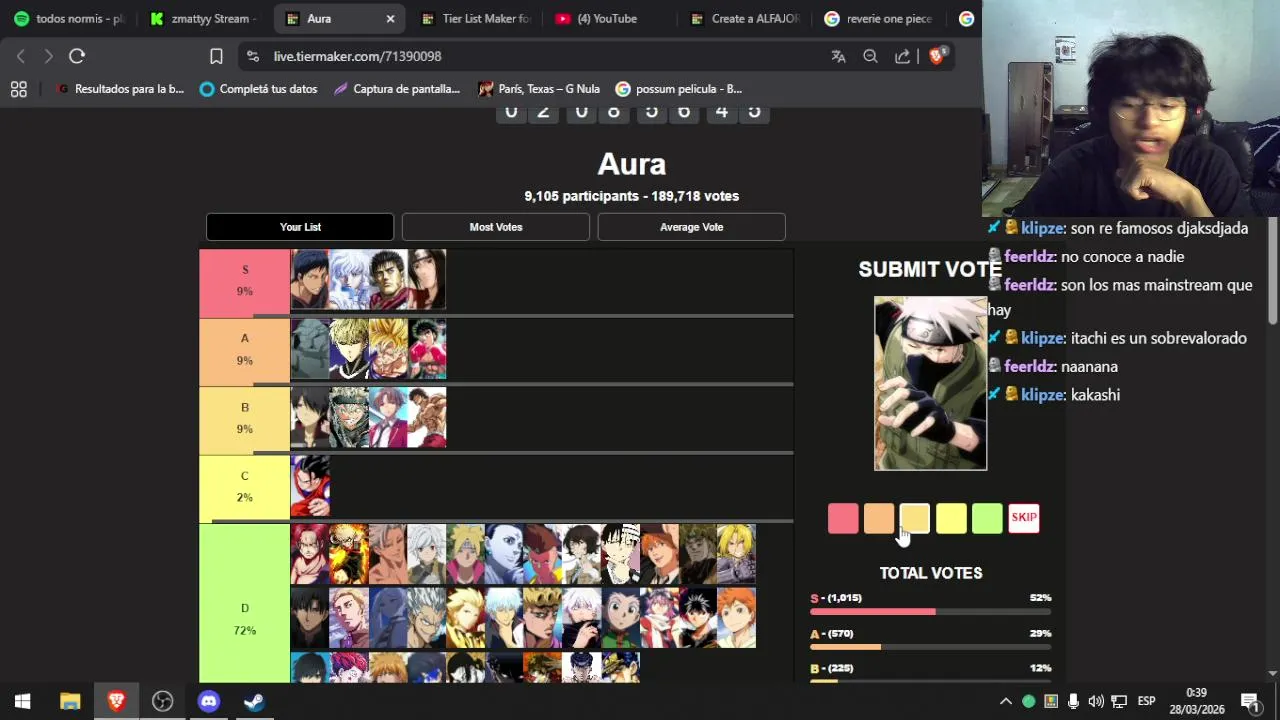Launch File Explorer from the taskbar
1280x720 pixels.
[x=70, y=701]
